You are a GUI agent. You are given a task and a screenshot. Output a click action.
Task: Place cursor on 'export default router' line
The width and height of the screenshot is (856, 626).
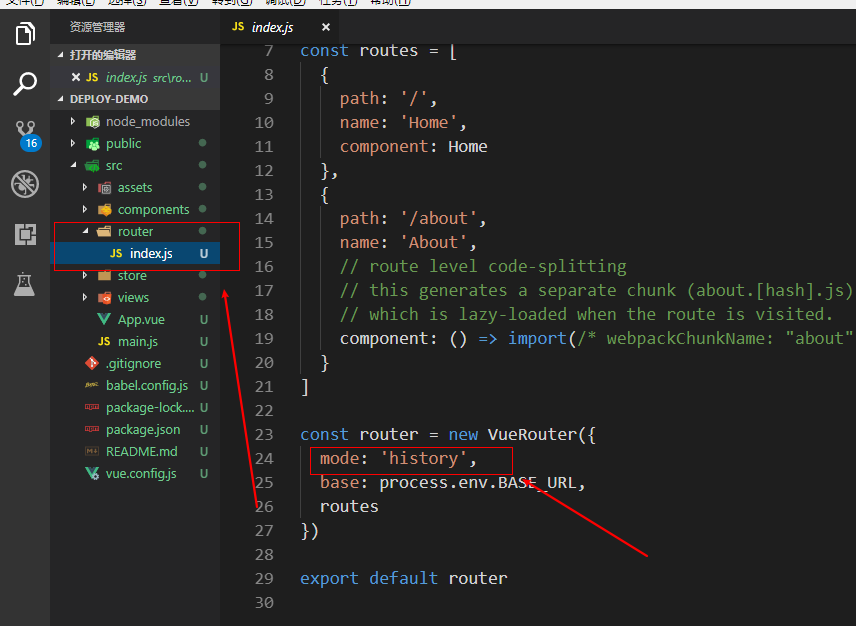(x=403, y=579)
